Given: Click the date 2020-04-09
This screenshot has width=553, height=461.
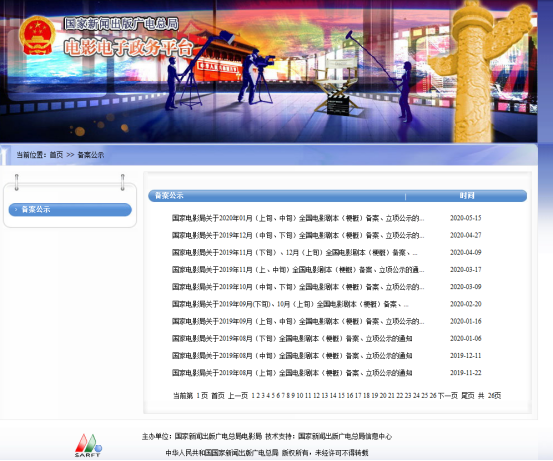Looking at the screenshot, I should click(x=466, y=253).
